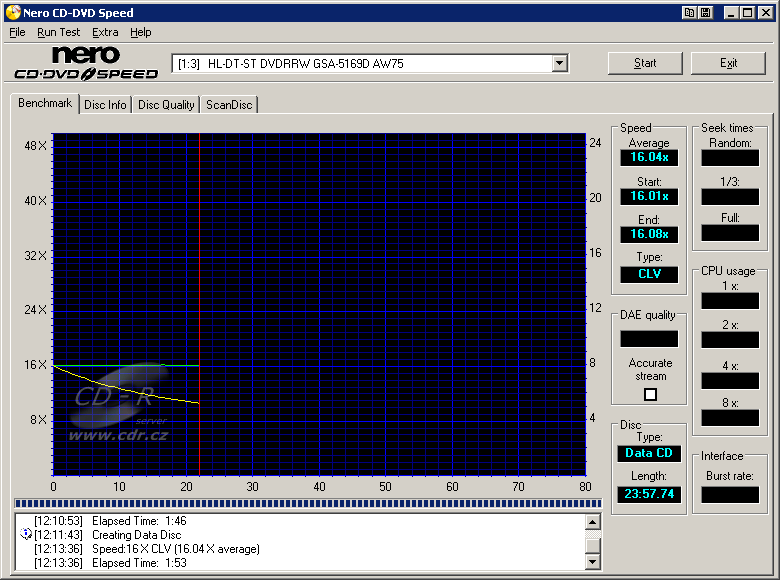Image resolution: width=780 pixels, height=580 pixels.
Task: Click the Random seek time field
Action: 730,158
